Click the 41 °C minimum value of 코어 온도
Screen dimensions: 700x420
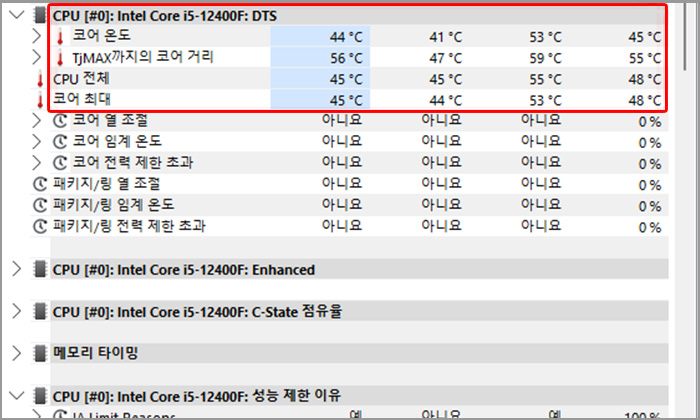pyautogui.click(x=446, y=37)
